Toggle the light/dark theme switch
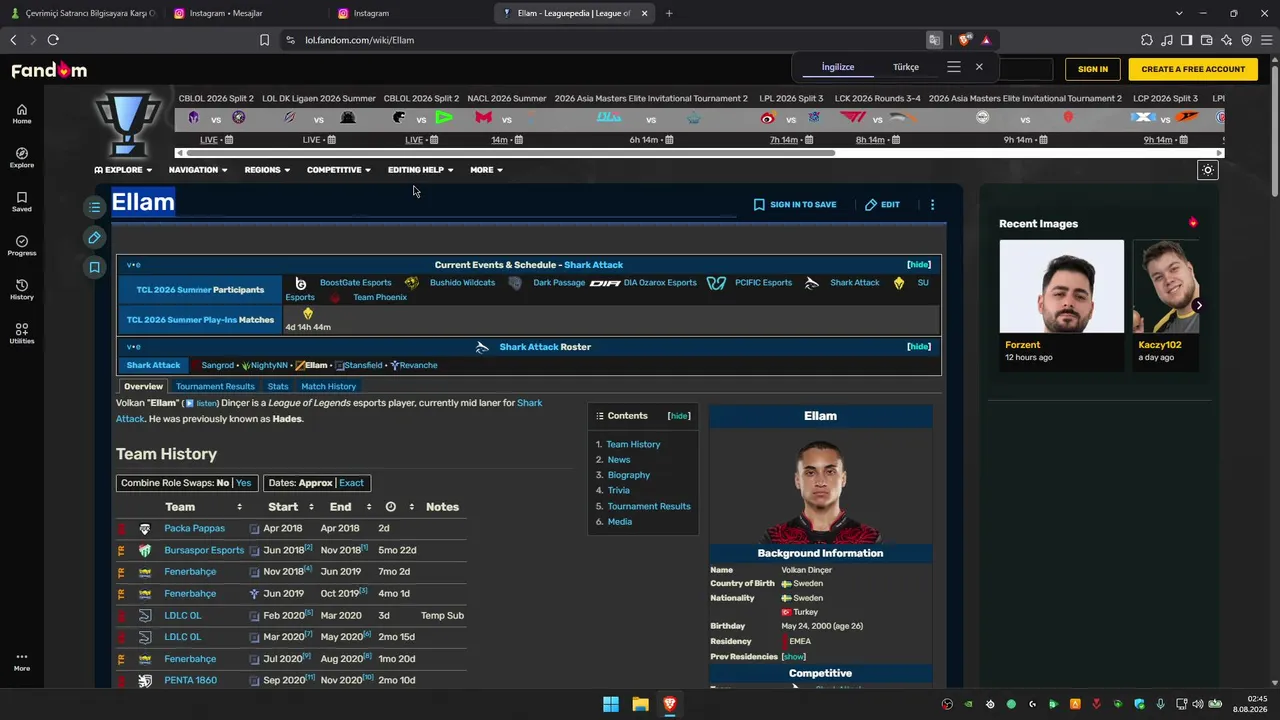The image size is (1280, 720). tap(1208, 170)
